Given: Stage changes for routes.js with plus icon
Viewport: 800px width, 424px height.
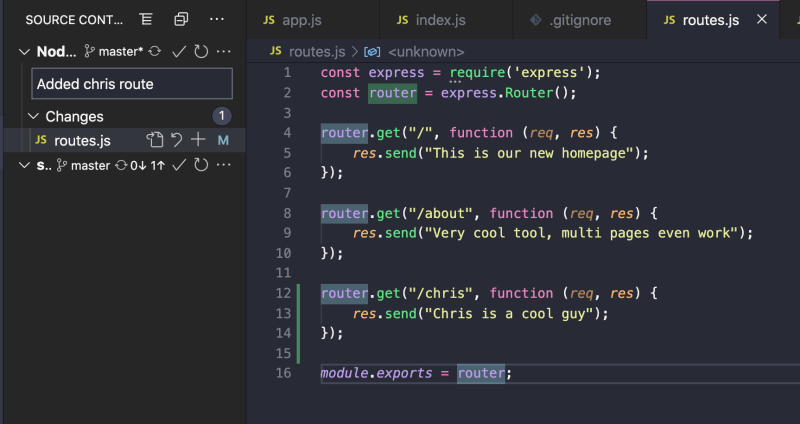Looking at the screenshot, I should pos(198,140).
